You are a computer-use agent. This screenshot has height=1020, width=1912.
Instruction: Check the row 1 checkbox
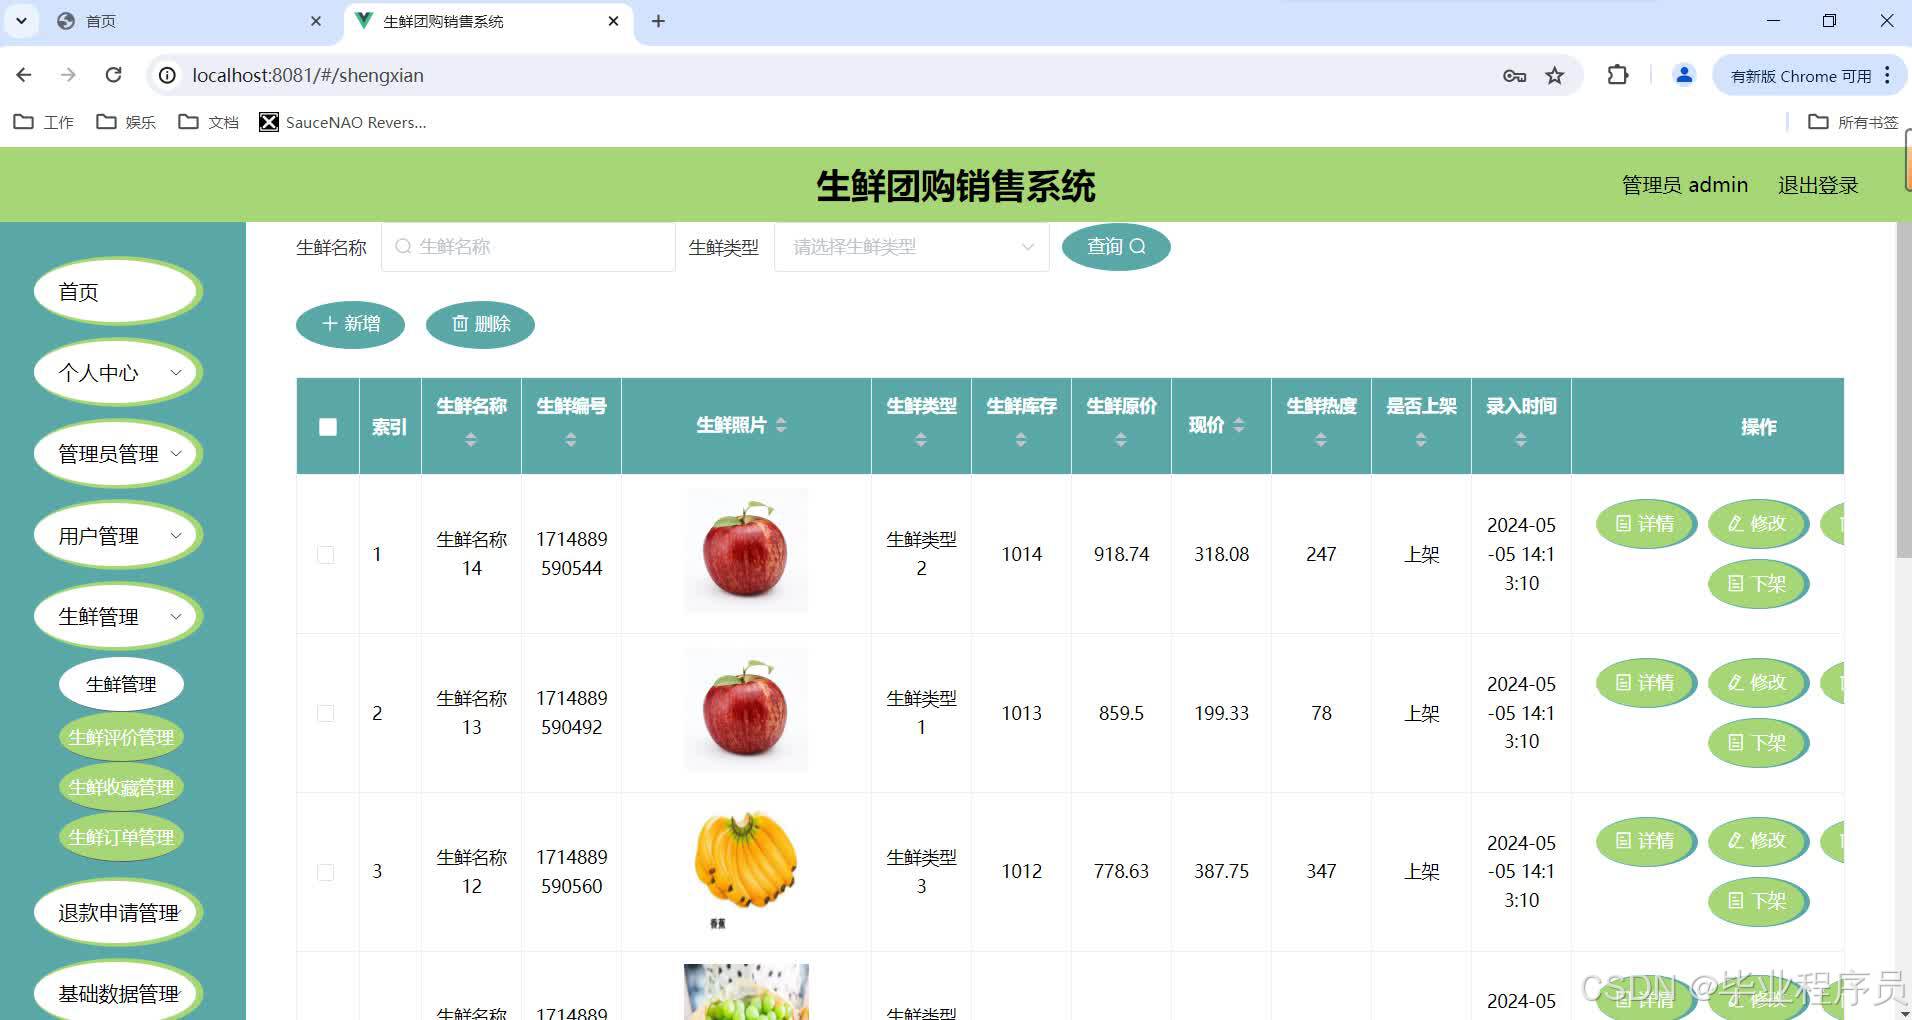pos(326,554)
